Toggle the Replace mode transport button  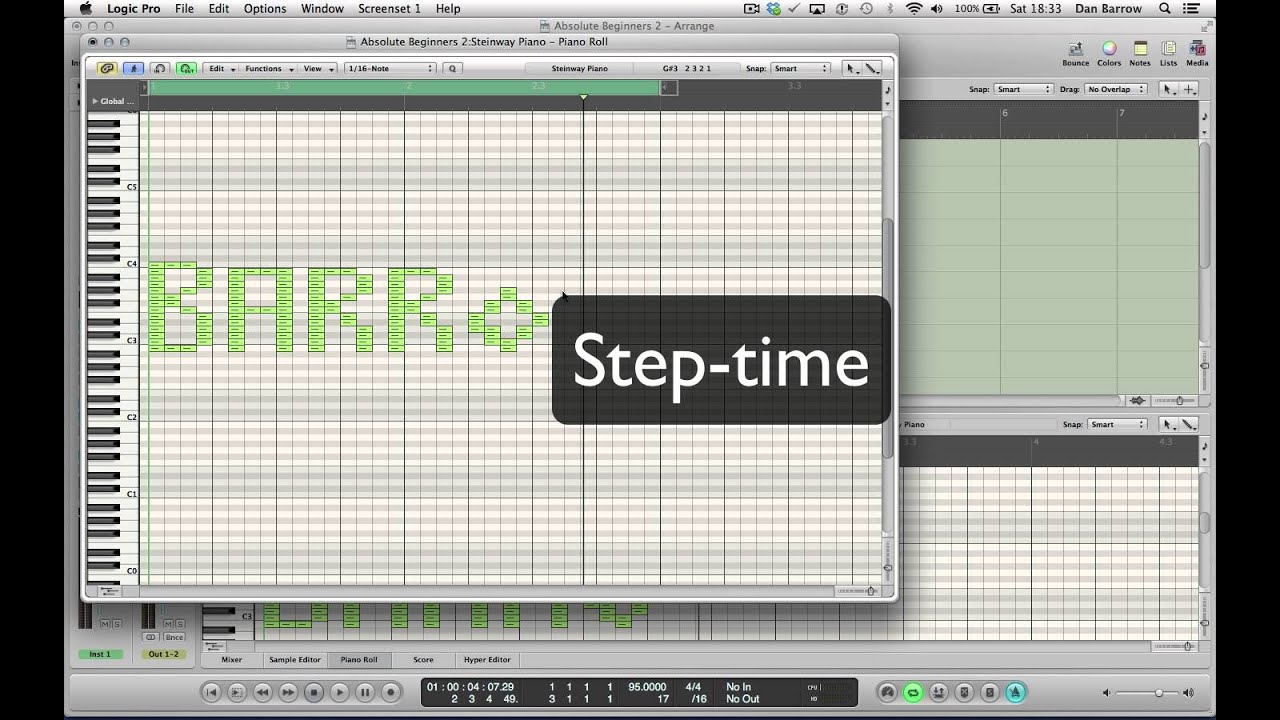coord(964,692)
